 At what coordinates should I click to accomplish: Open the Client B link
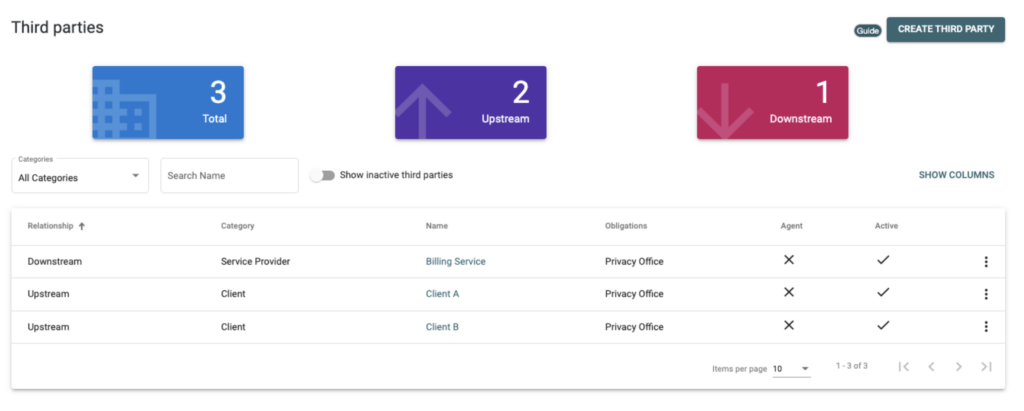[x=442, y=327]
